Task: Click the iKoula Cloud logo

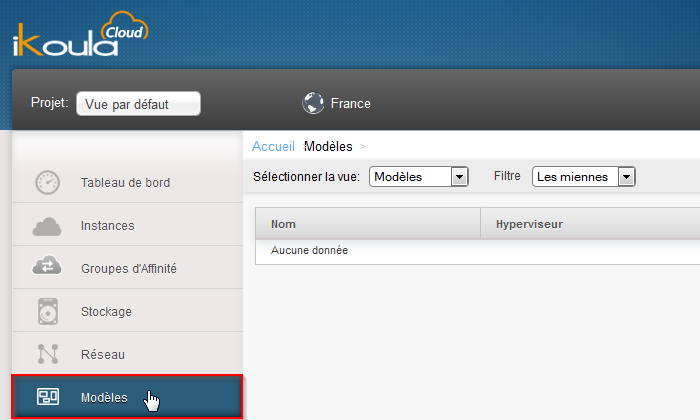Action: (80, 34)
